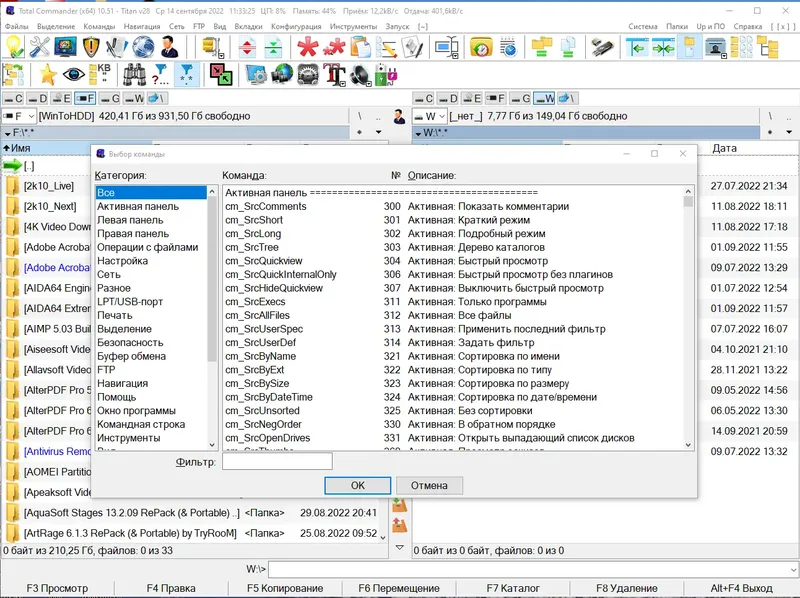The image size is (800, 598).
Task: Click the blue globe toolbar icon
Action: click(x=143, y=47)
